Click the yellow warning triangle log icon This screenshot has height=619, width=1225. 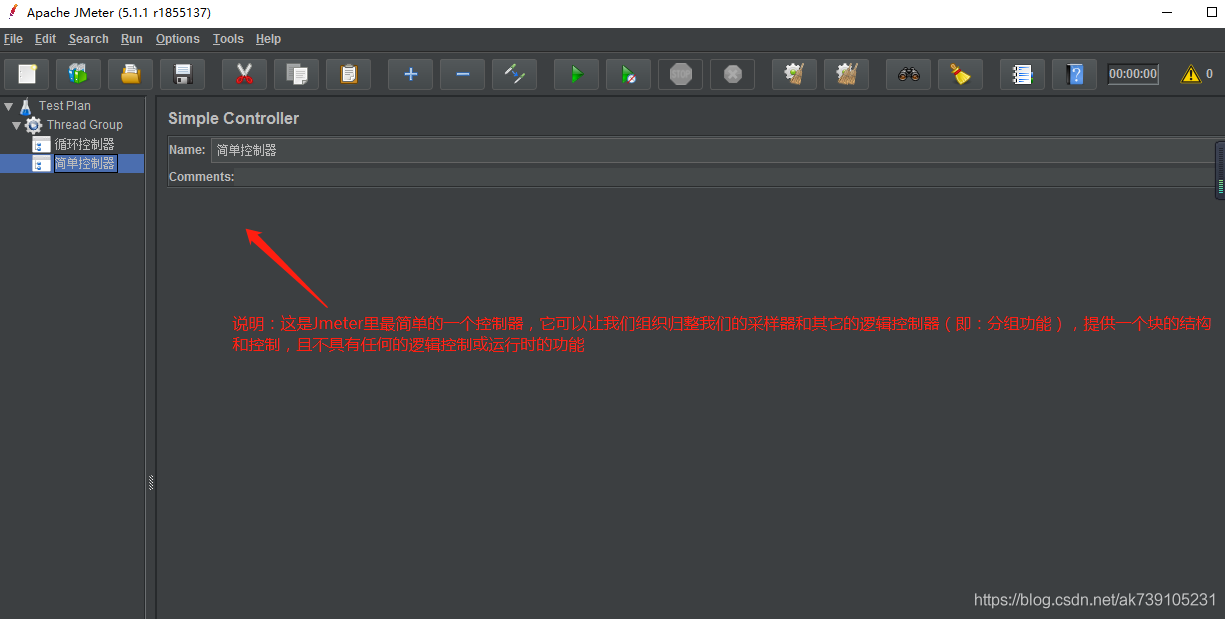click(x=1190, y=74)
